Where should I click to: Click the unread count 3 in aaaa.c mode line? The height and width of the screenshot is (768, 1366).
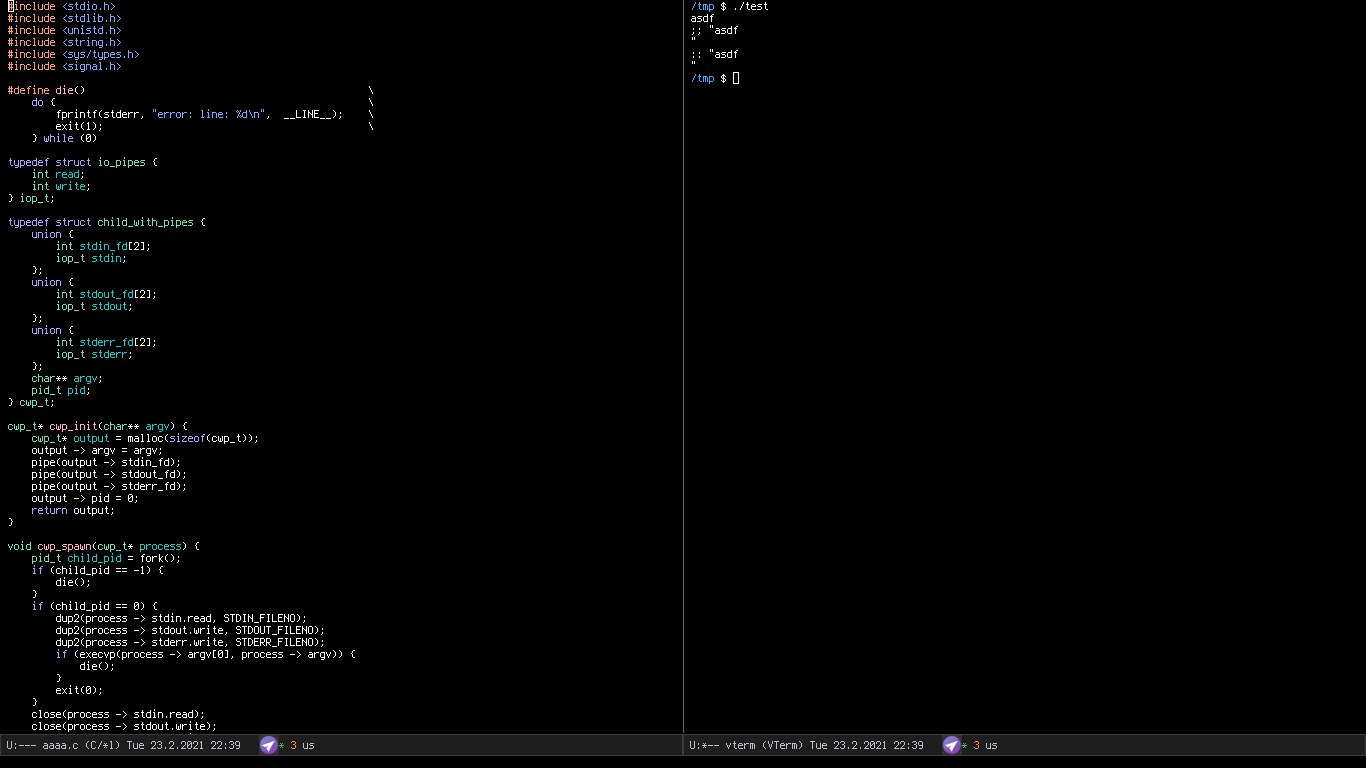coord(293,746)
